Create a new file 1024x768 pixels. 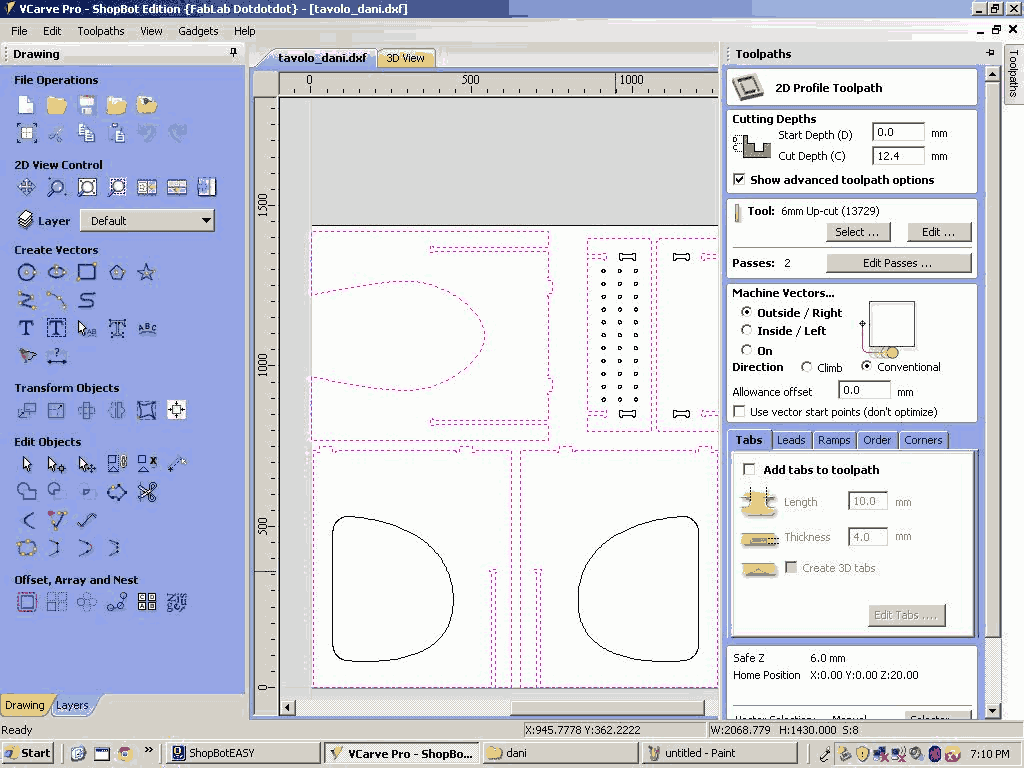click(27, 105)
